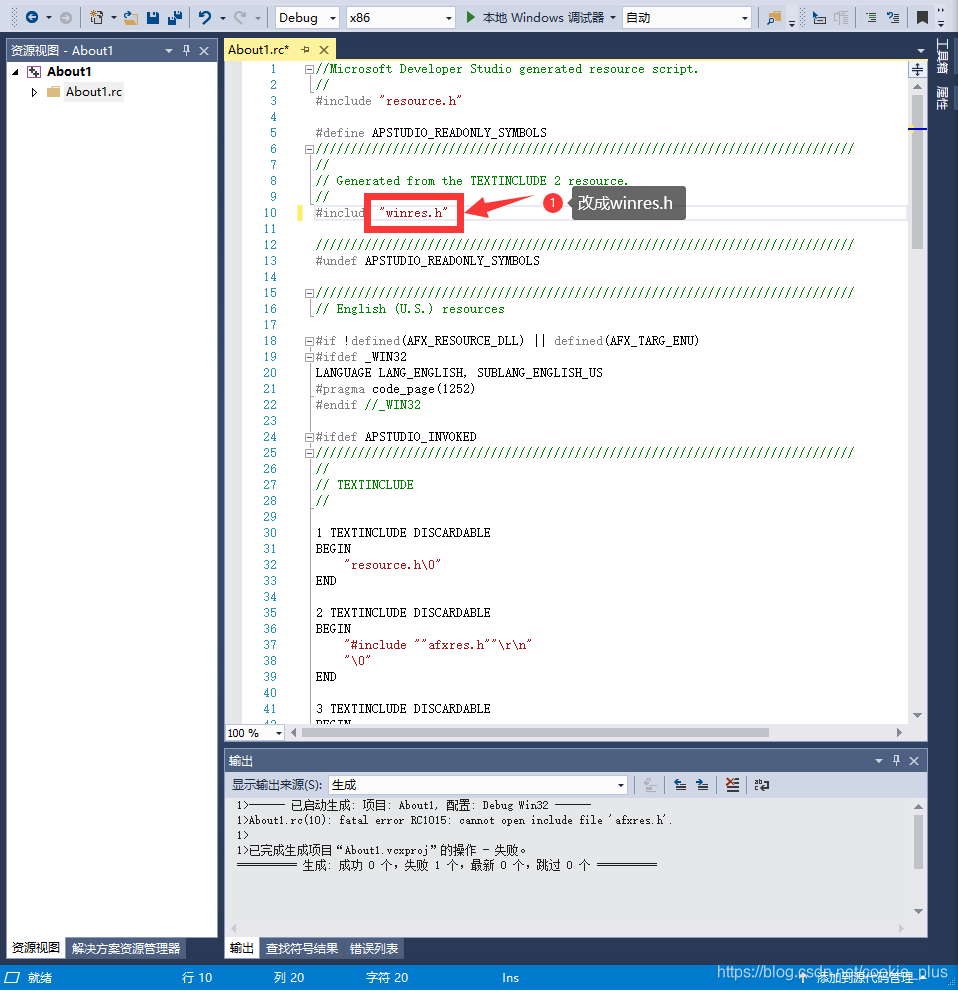Select the About1 project node
The image size is (958, 991).
(69, 71)
